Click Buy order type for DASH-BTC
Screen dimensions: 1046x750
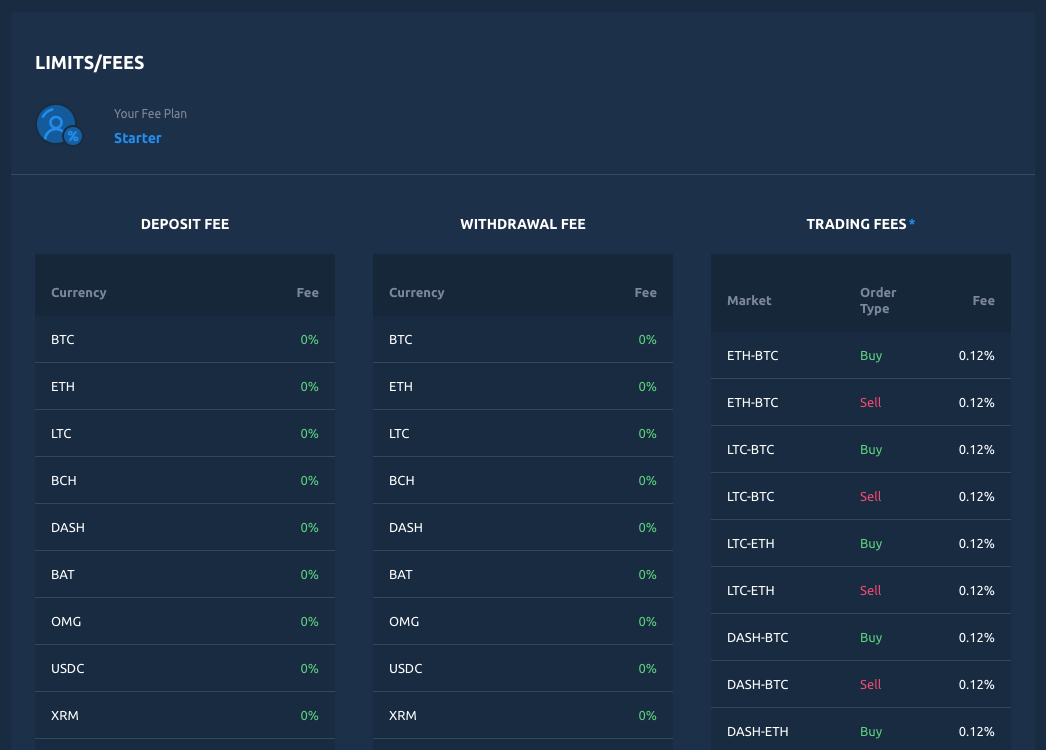(x=871, y=638)
